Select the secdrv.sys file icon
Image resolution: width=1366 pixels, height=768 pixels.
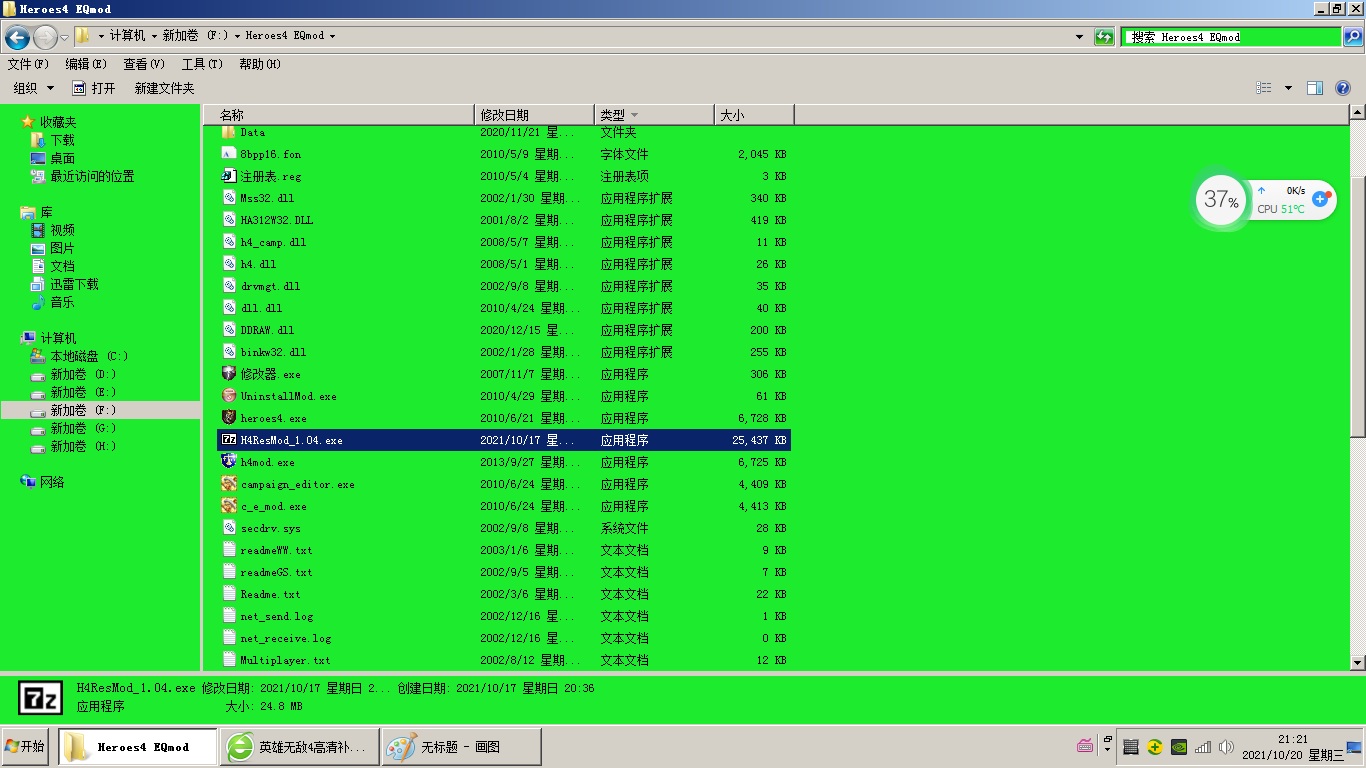tap(229, 528)
